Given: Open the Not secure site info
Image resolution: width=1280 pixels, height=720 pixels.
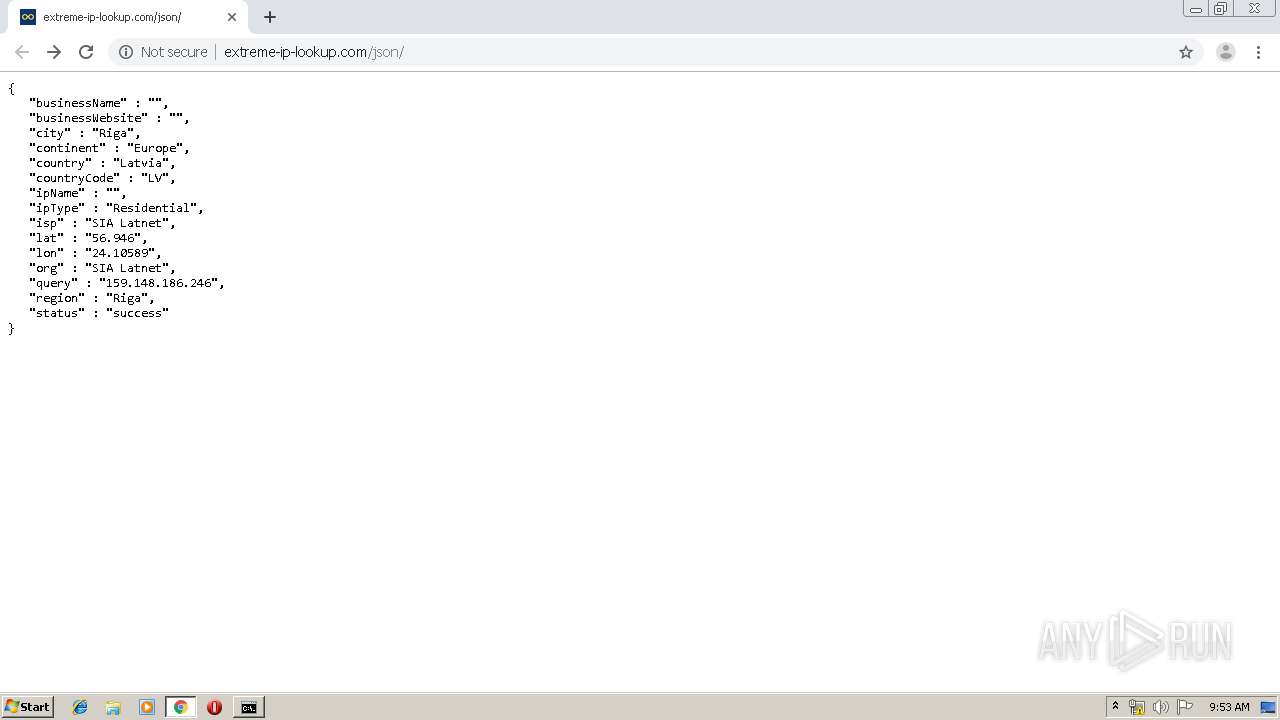Looking at the screenshot, I should pyautogui.click(x=163, y=52).
